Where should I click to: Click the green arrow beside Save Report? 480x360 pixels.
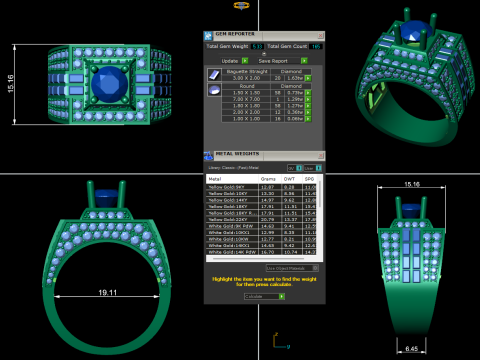point(304,61)
